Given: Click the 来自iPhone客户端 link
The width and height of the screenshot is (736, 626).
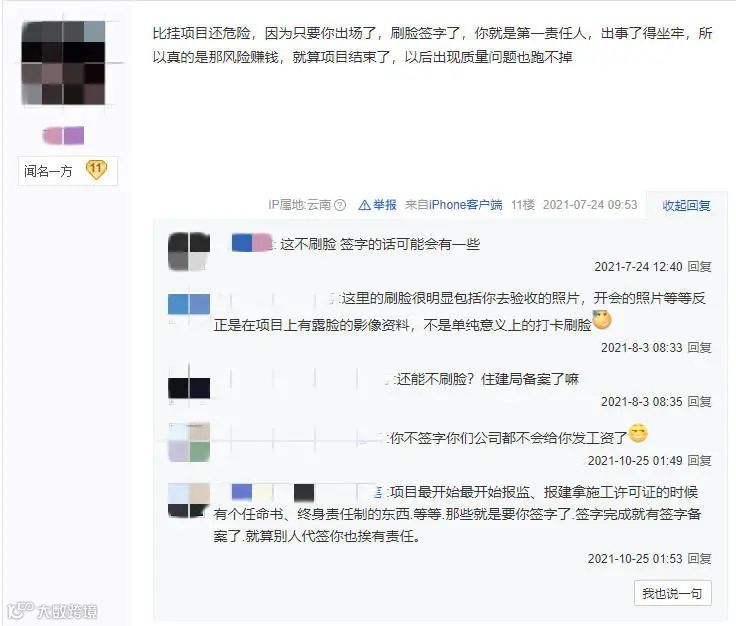Looking at the screenshot, I should coord(454,205).
